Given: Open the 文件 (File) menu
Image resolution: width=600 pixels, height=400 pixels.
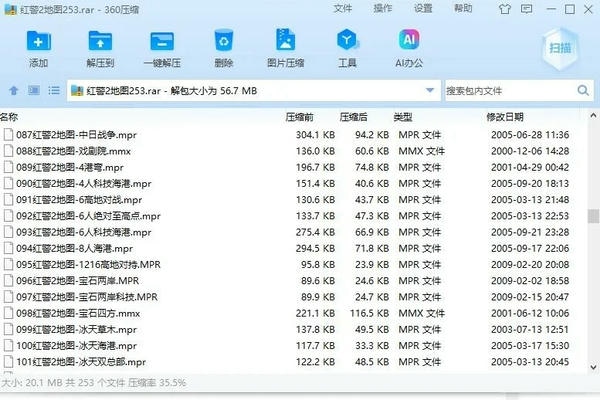Looking at the screenshot, I should tap(342, 8).
